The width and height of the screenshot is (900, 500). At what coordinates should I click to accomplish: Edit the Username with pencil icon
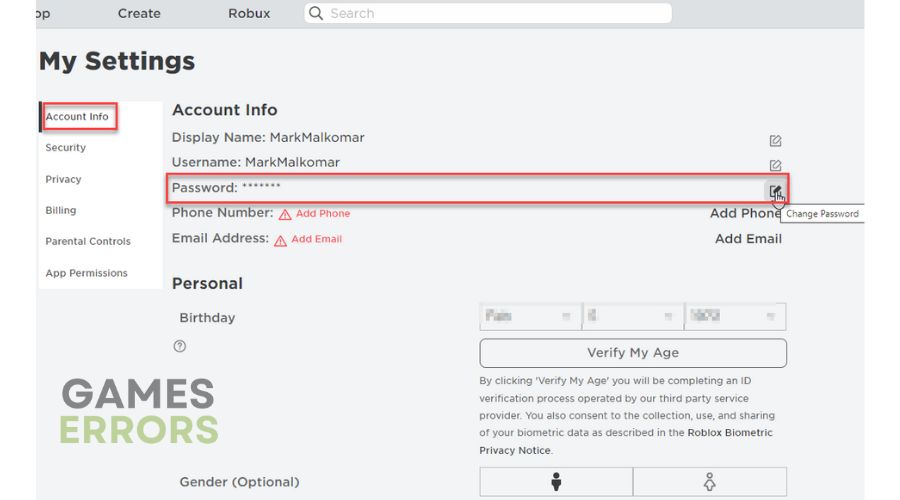[775, 165]
